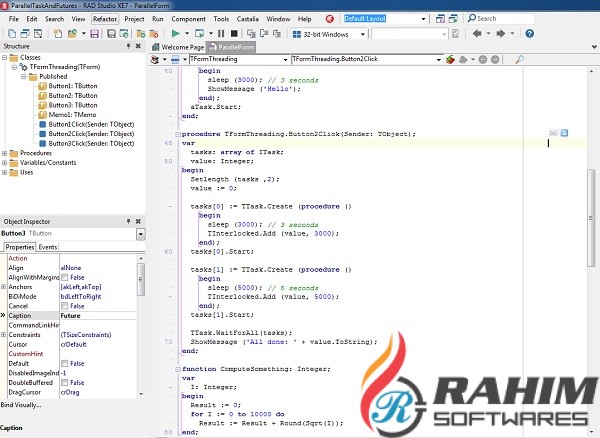Viewport: 600px width, 438px height.
Task: Click the Save All icon
Action: (111, 34)
